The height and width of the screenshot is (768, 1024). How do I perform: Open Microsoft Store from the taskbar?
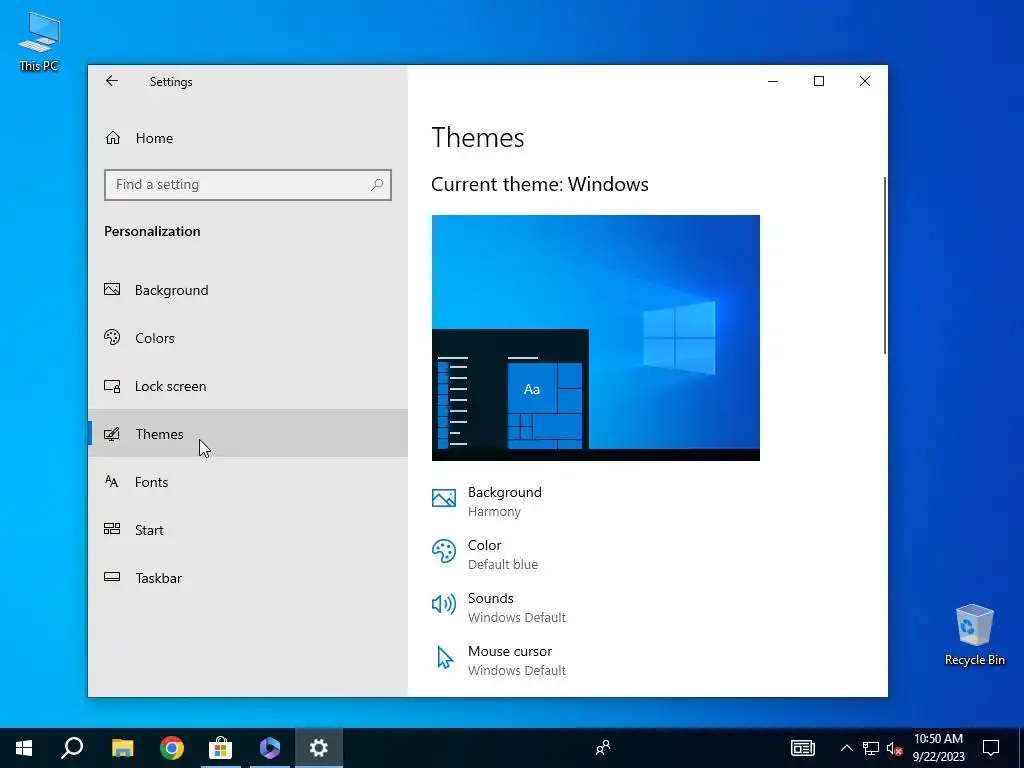coord(221,748)
